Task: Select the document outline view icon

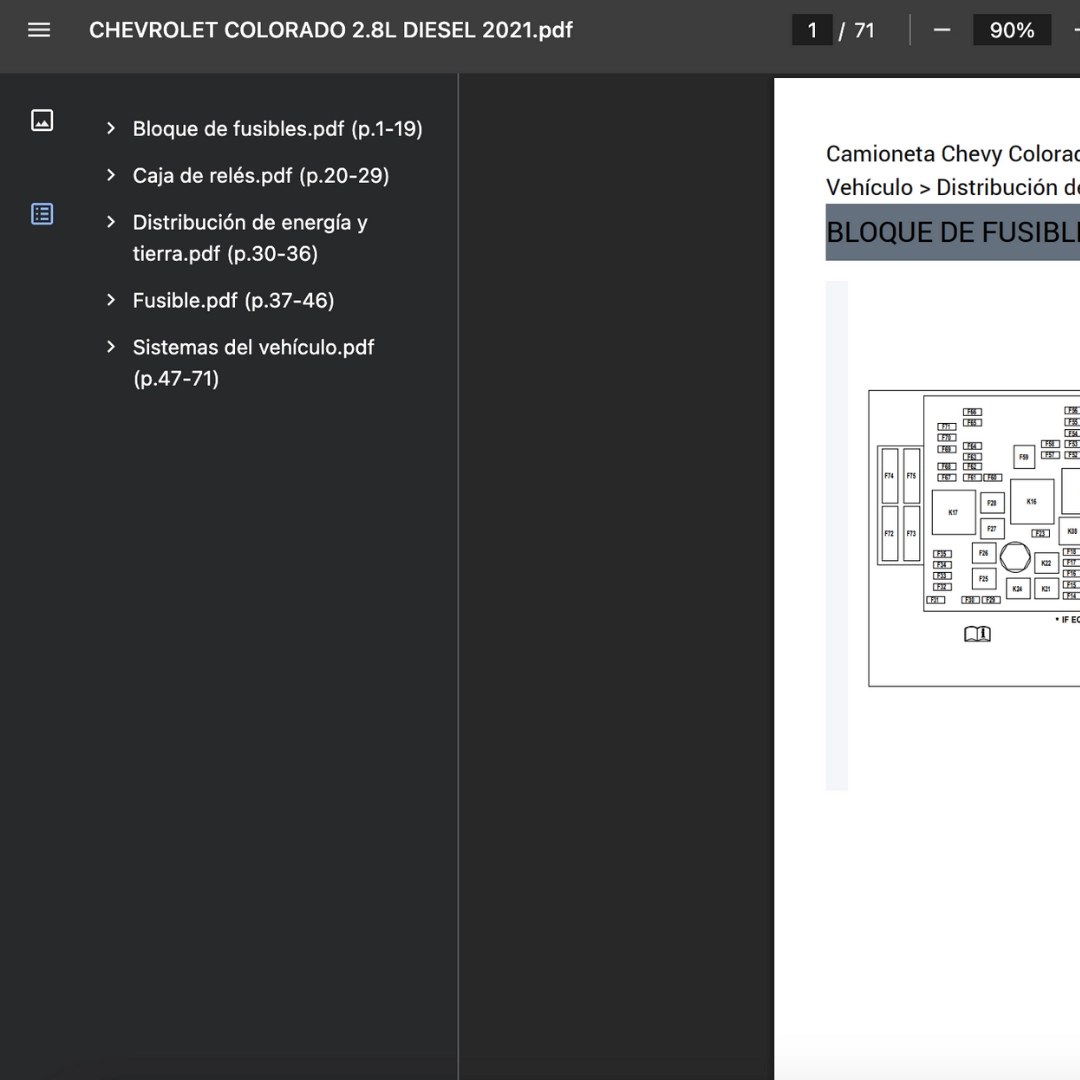Action: pyautogui.click(x=42, y=214)
